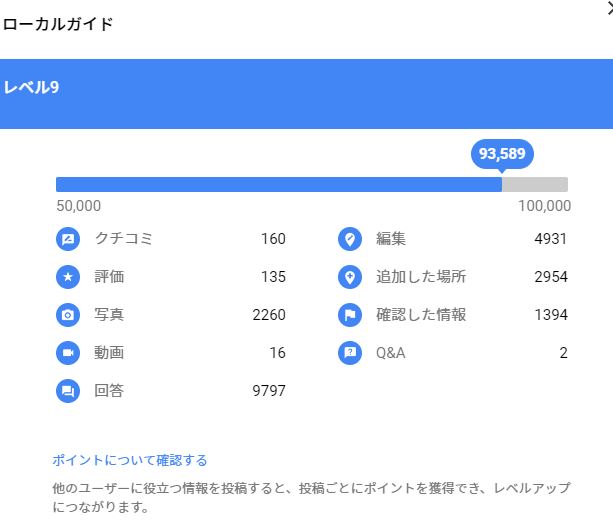Click the 写真 camera icon
The height and width of the screenshot is (530, 613).
click(68, 315)
